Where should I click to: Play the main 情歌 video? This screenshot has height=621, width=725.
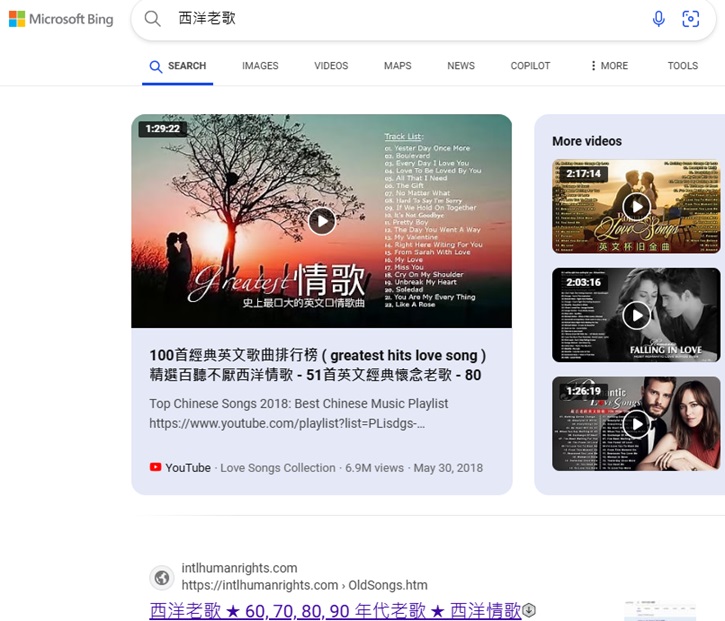coord(321,221)
